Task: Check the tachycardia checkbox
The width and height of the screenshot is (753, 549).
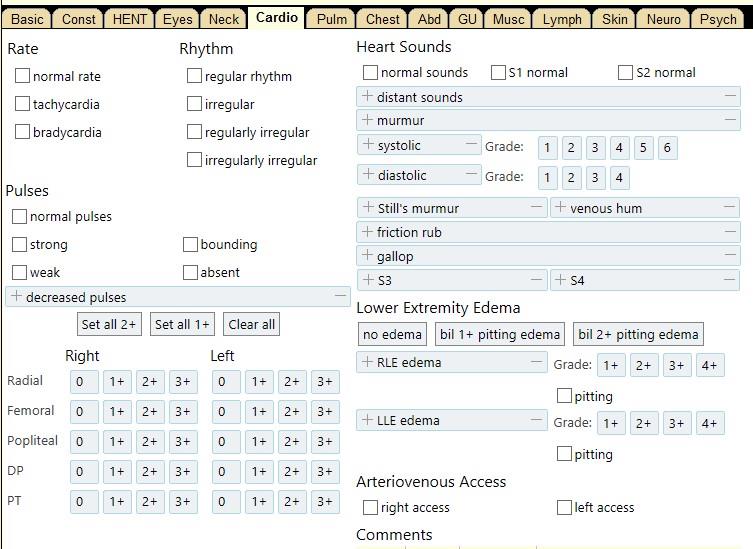Action: 22,104
